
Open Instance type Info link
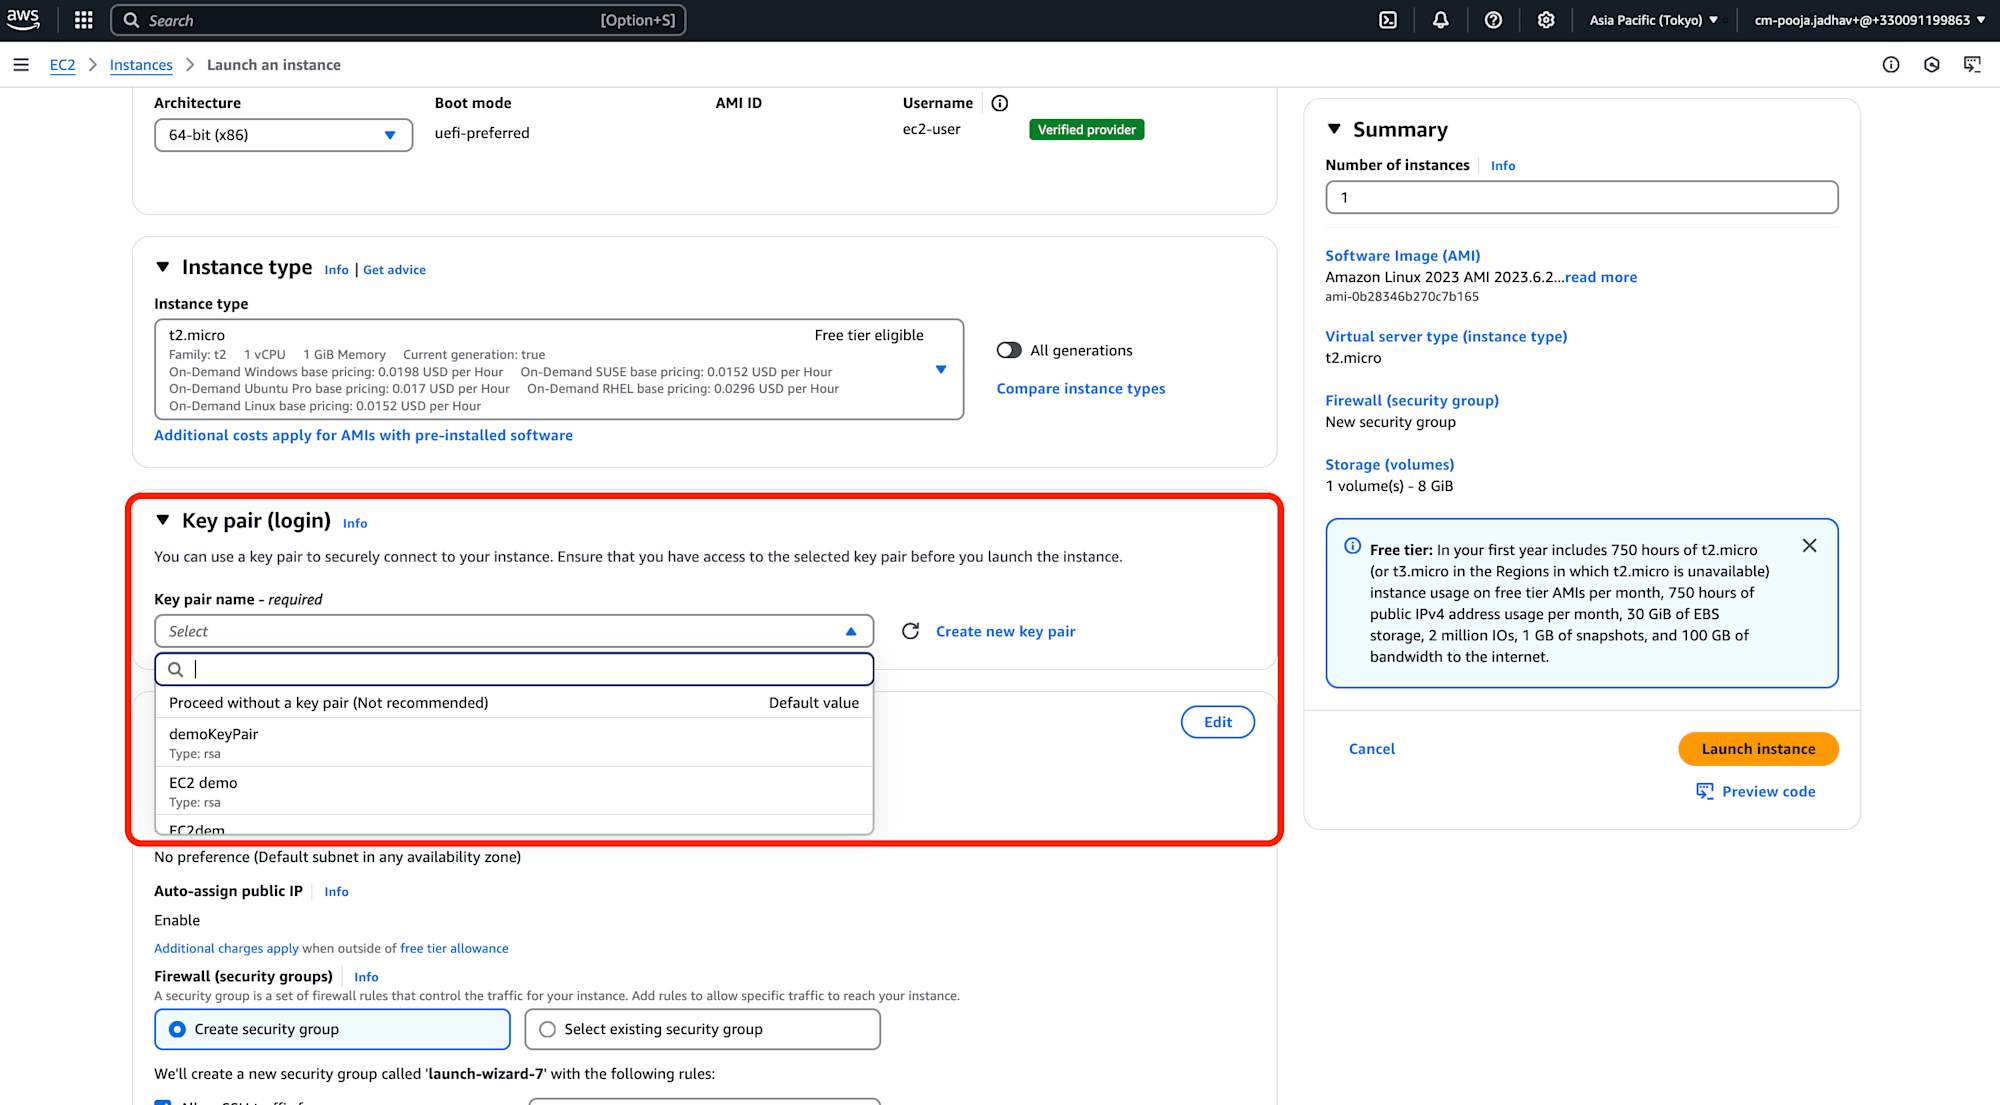(x=336, y=270)
